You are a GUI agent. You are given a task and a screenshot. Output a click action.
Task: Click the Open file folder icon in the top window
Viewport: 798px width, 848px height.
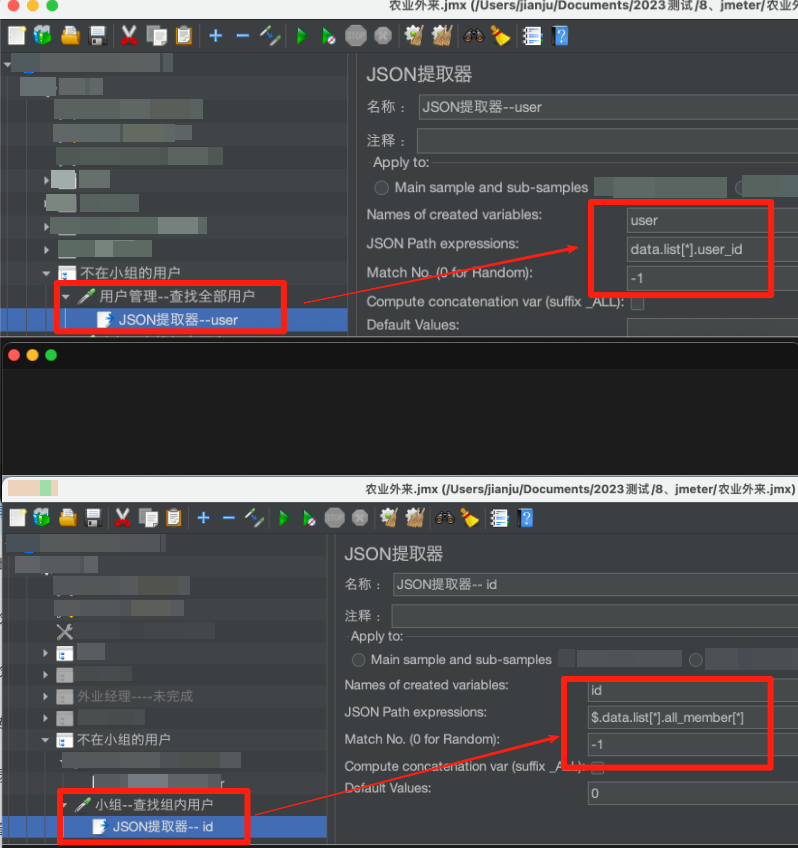tap(70, 36)
